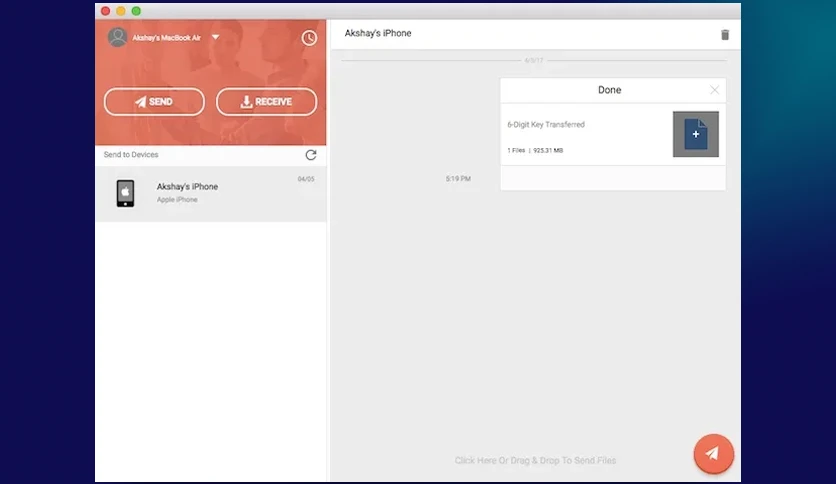836x484 pixels.
Task: Click the iPhone device icon
Action: (125, 193)
